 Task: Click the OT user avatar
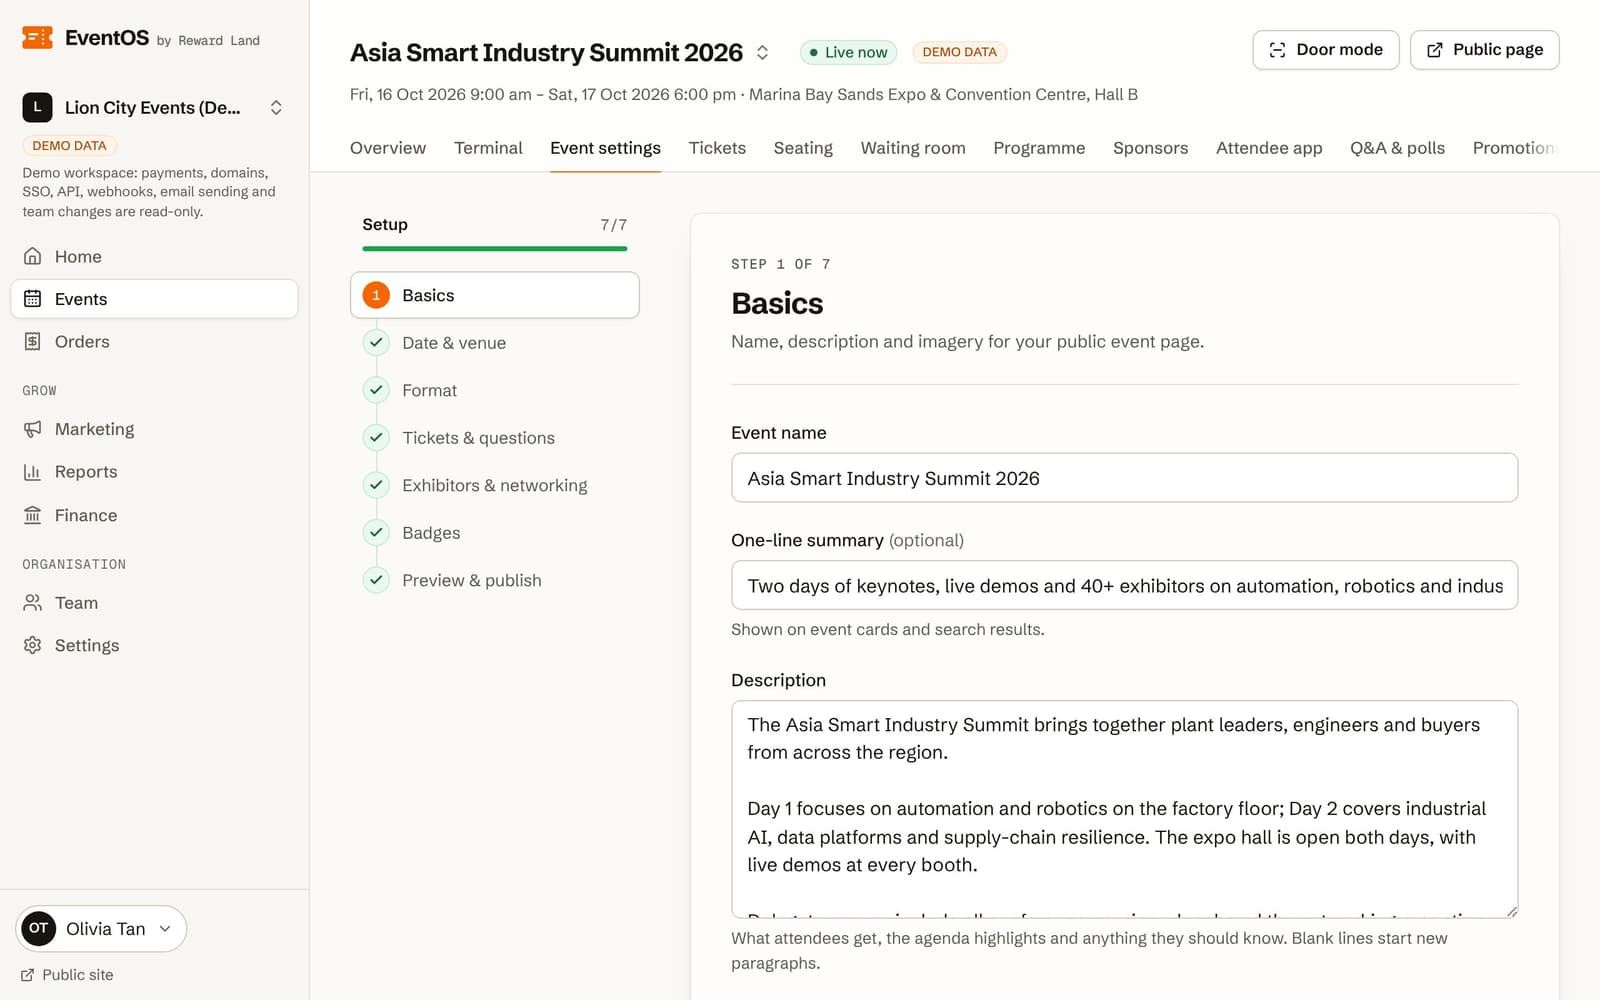pyautogui.click(x=38, y=929)
